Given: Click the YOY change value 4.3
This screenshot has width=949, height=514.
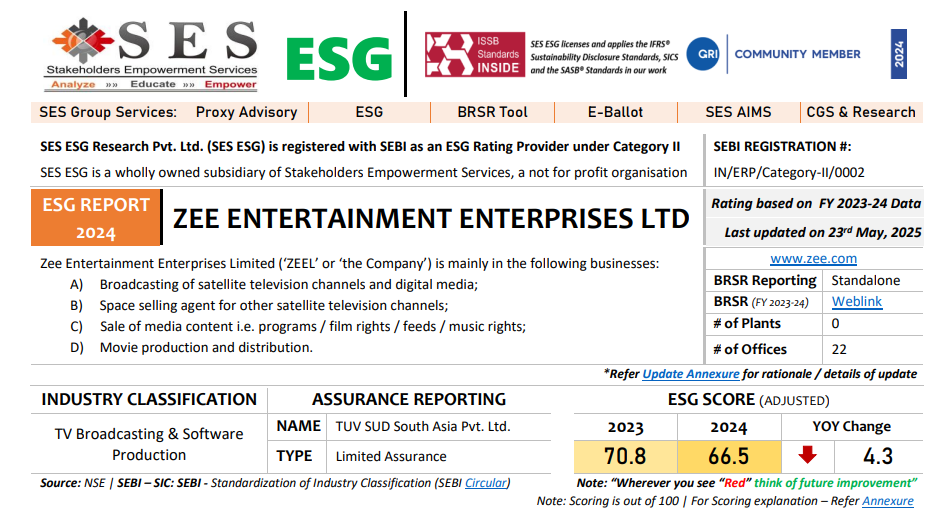Looking at the screenshot, I should click(x=878, y=456).
